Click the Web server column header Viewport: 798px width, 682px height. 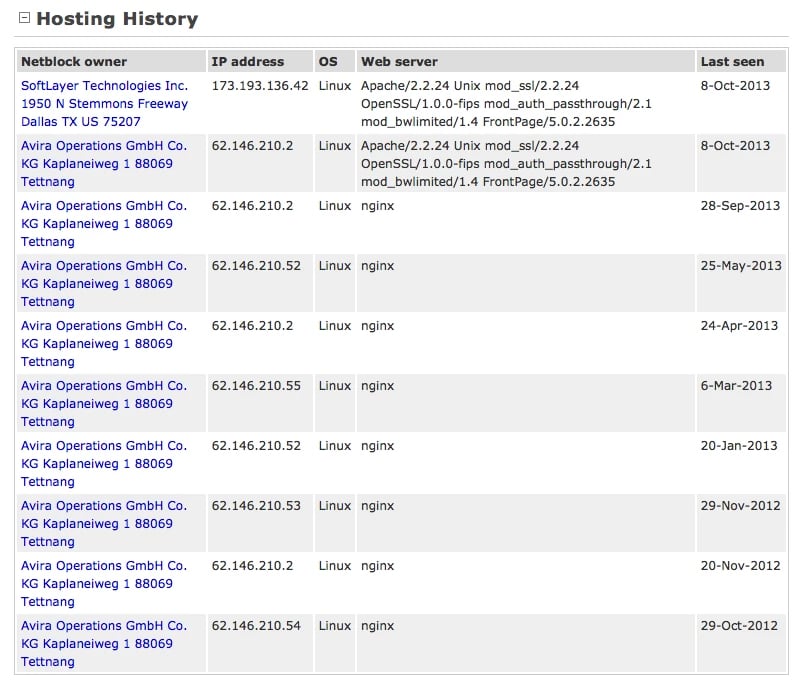point(399,62)
